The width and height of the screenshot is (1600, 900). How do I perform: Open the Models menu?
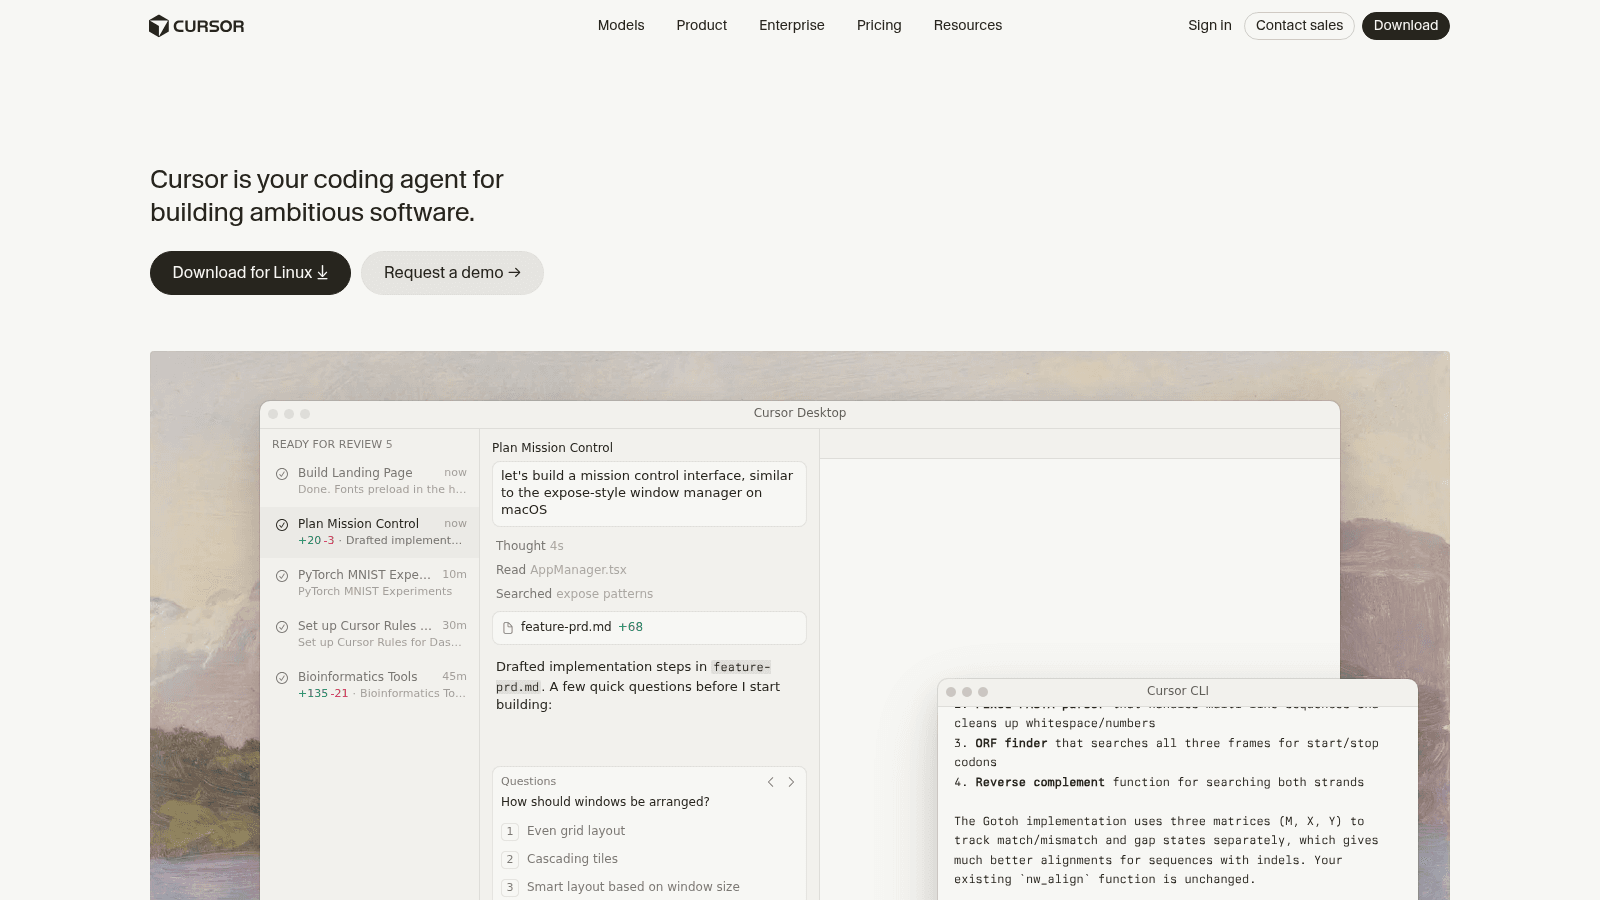coord(621,26)
